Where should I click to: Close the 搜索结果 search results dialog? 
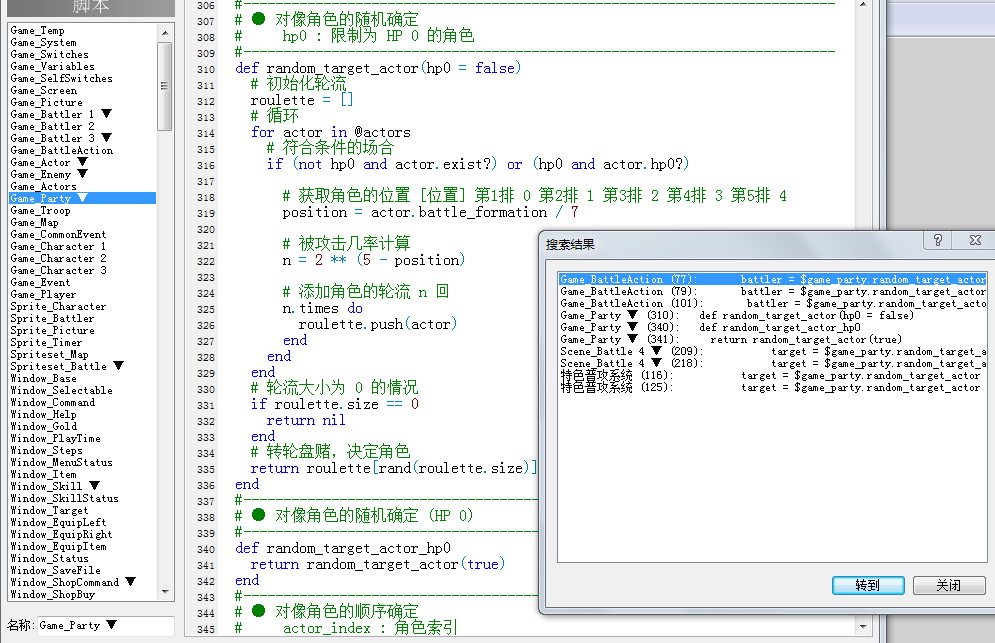[975, 240]
